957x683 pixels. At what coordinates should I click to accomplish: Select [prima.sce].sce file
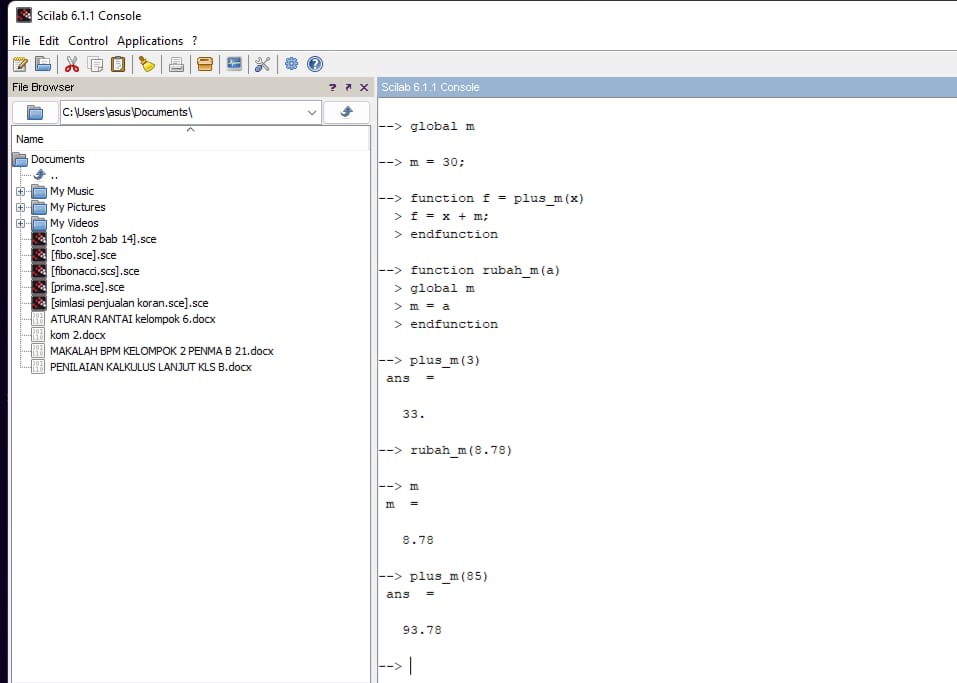click(x=87, y=287)
